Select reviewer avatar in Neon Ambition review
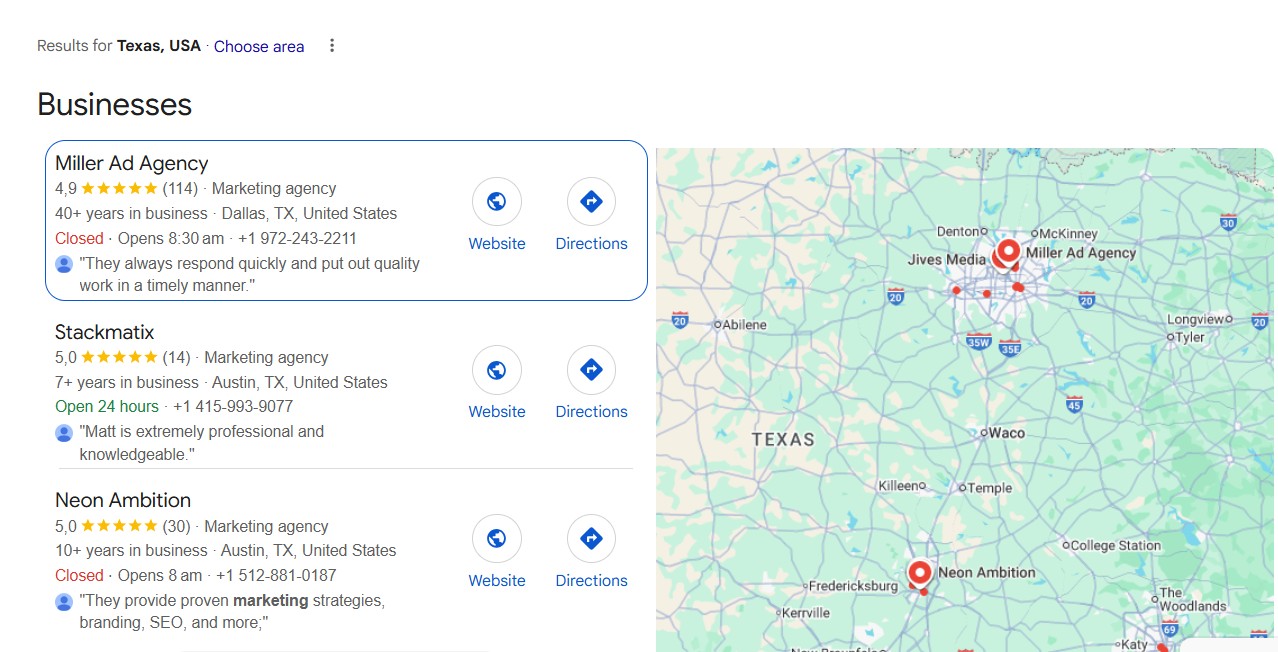The image size is (1278, 652). tap(64, 602)
